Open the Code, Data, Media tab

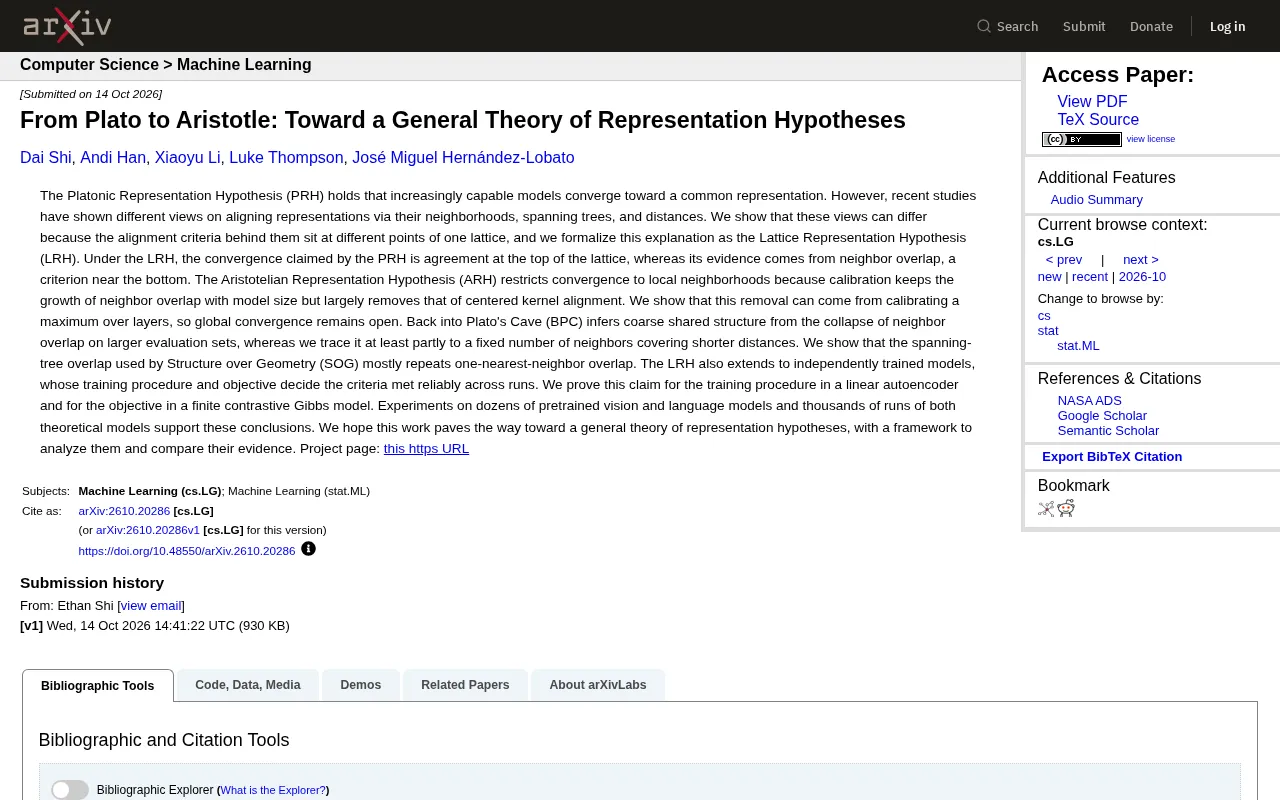pyautogui.click(x=248, y=685)
